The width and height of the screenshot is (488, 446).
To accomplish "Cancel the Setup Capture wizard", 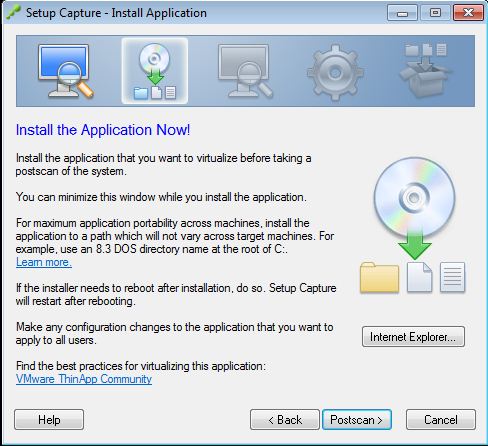I will pyautogui.click(x=441, y=420).
